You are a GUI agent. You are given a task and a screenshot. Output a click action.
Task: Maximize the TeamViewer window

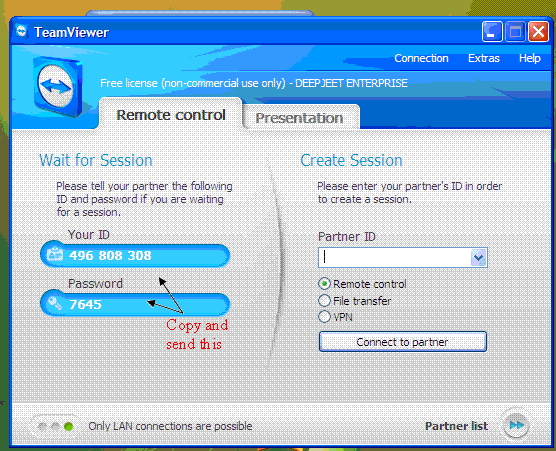(515, 32)
